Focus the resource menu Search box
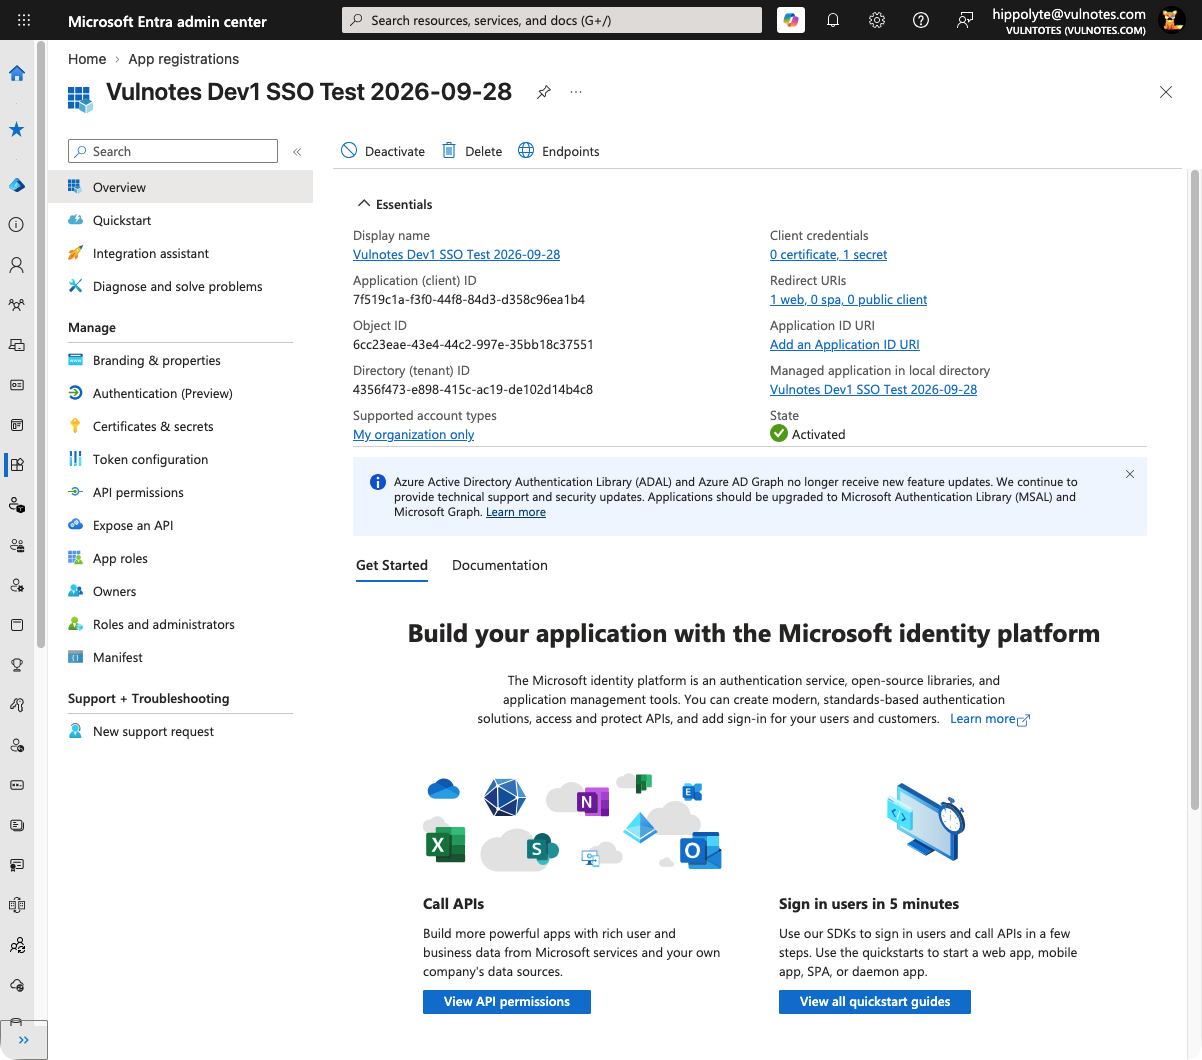Screen dimensions: 1202x1060 [x=173, y=151]
